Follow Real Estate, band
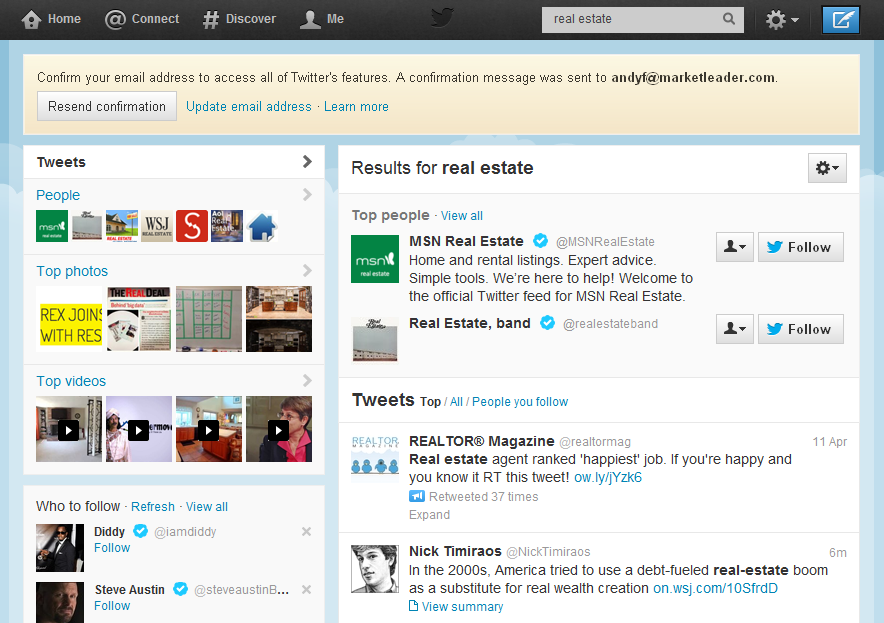 pyautogui.click(x=801, y=329)
